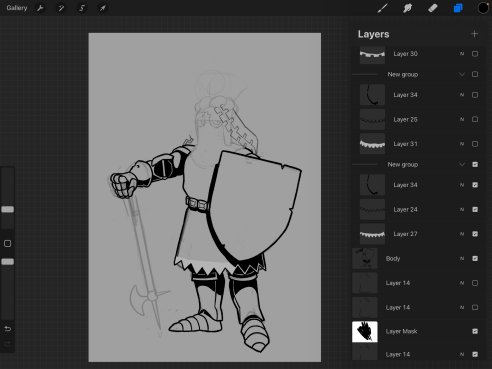Tap the undo arrow in the sidebar
Screen dimensions: 492x369
click(x=8, y=329)
